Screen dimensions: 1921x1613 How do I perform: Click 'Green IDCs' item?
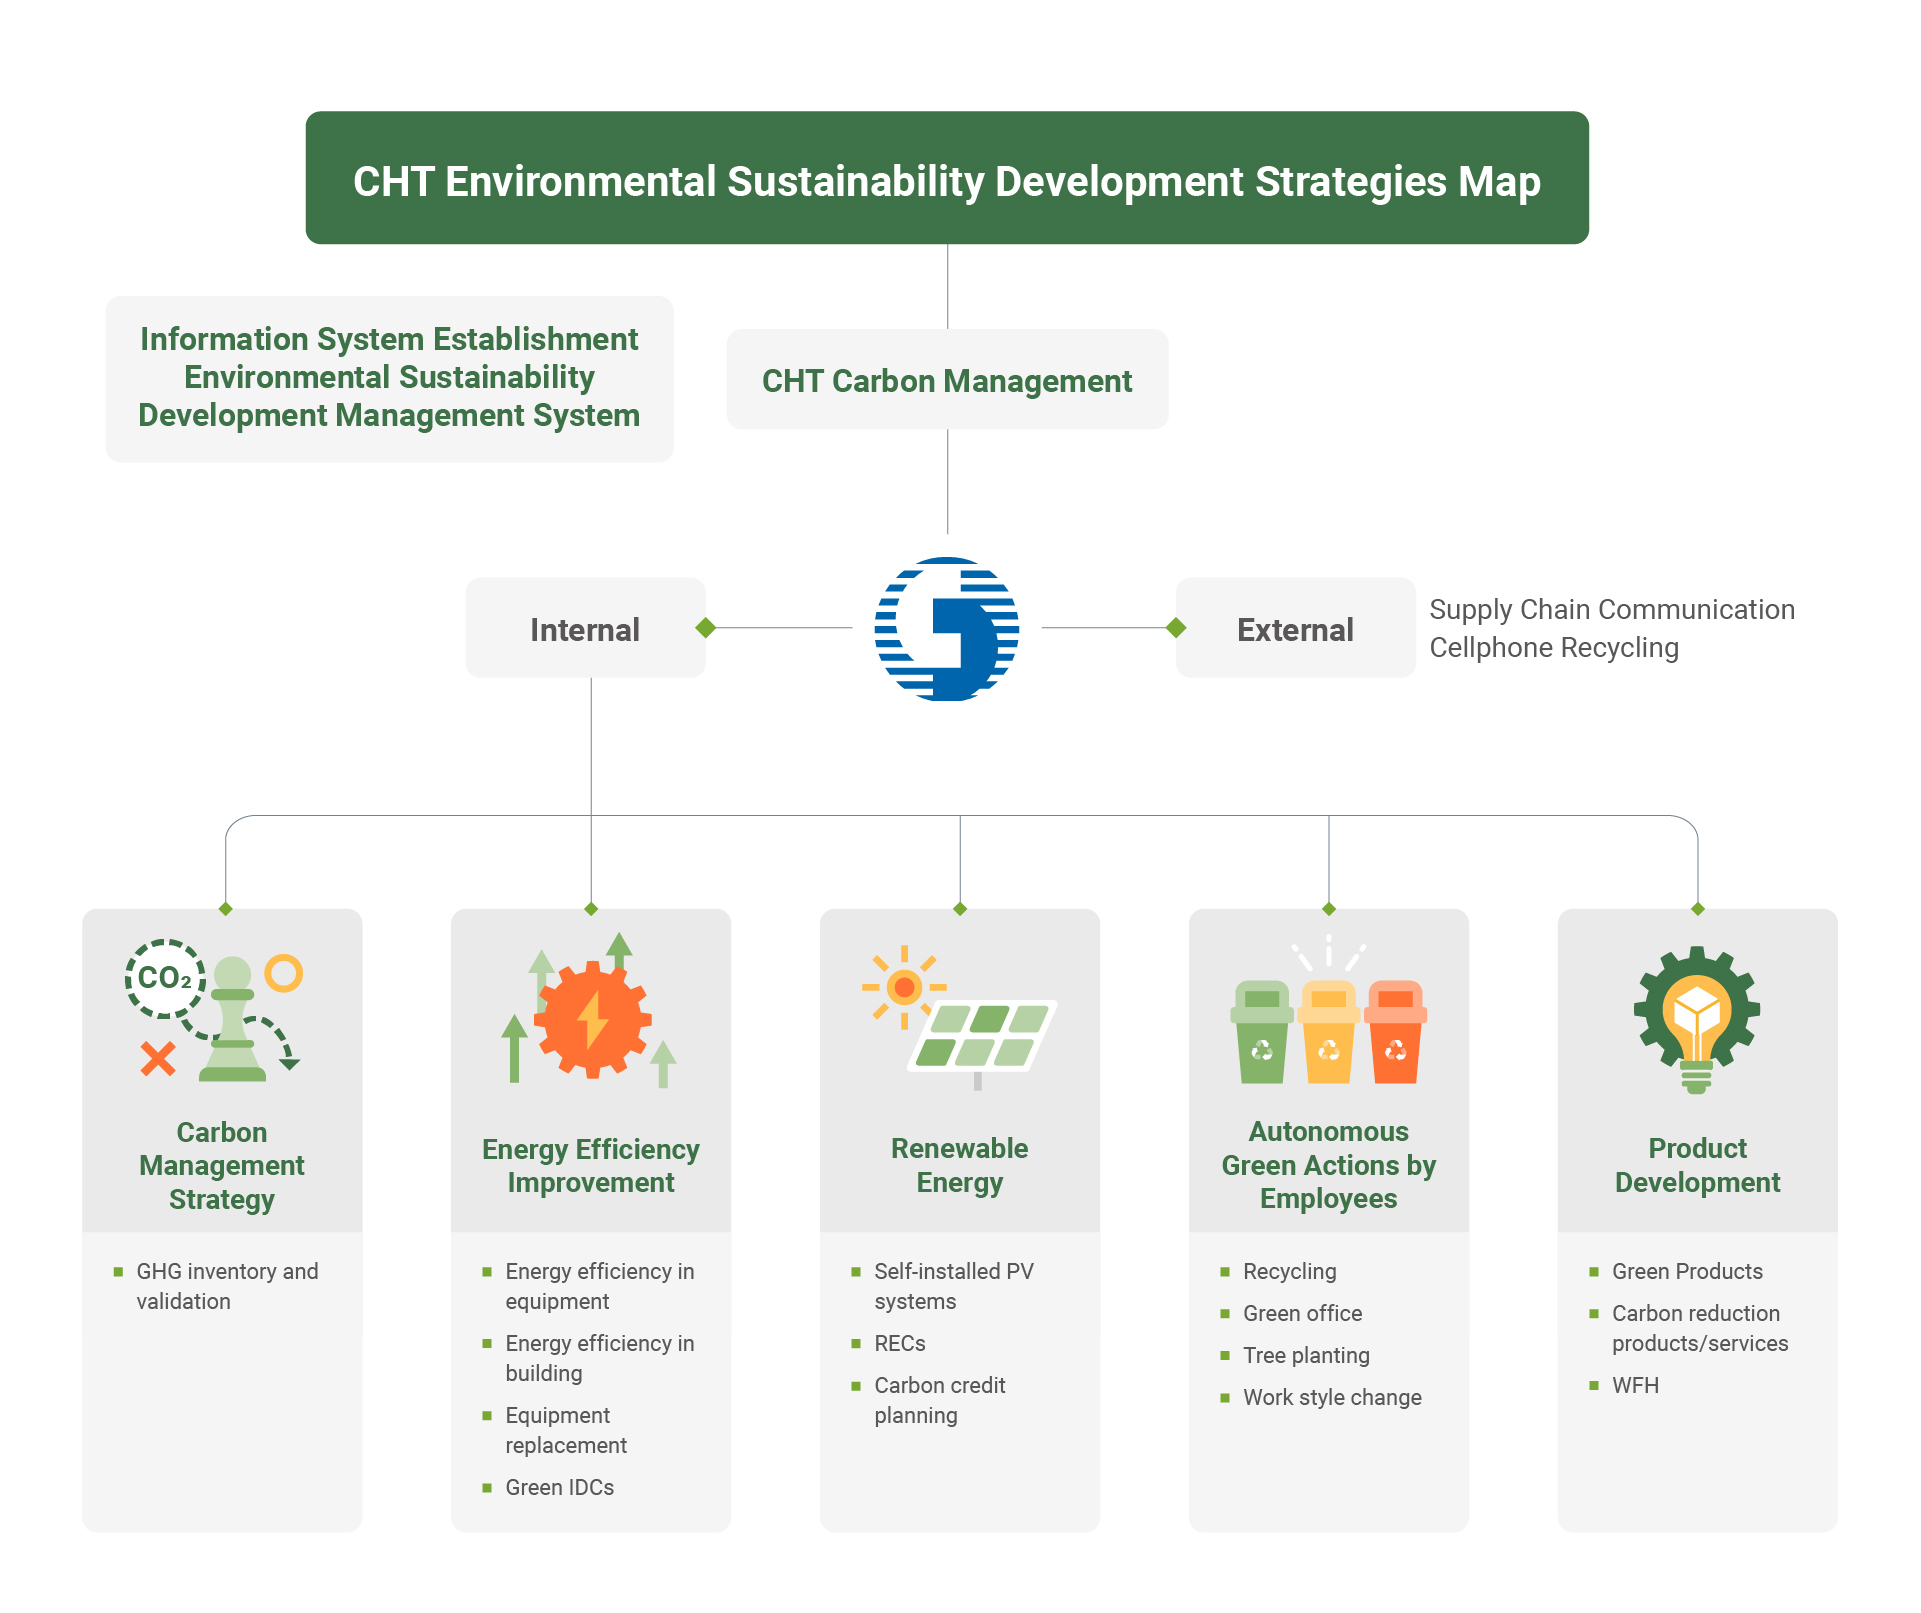[559, 1488]
